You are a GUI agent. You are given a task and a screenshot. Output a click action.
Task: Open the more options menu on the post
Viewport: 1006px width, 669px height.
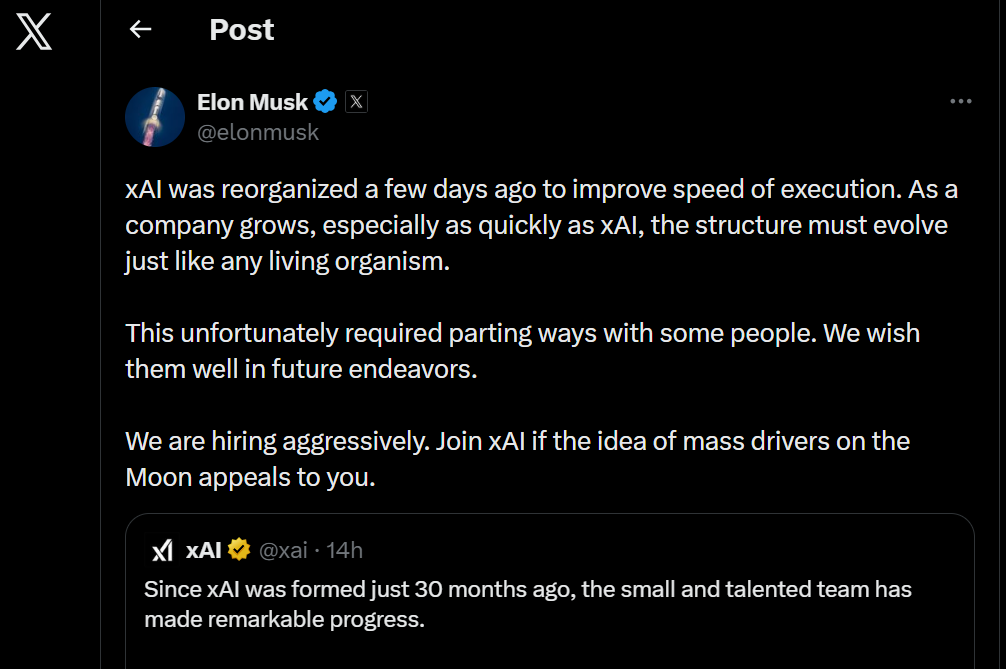(961, 100)
